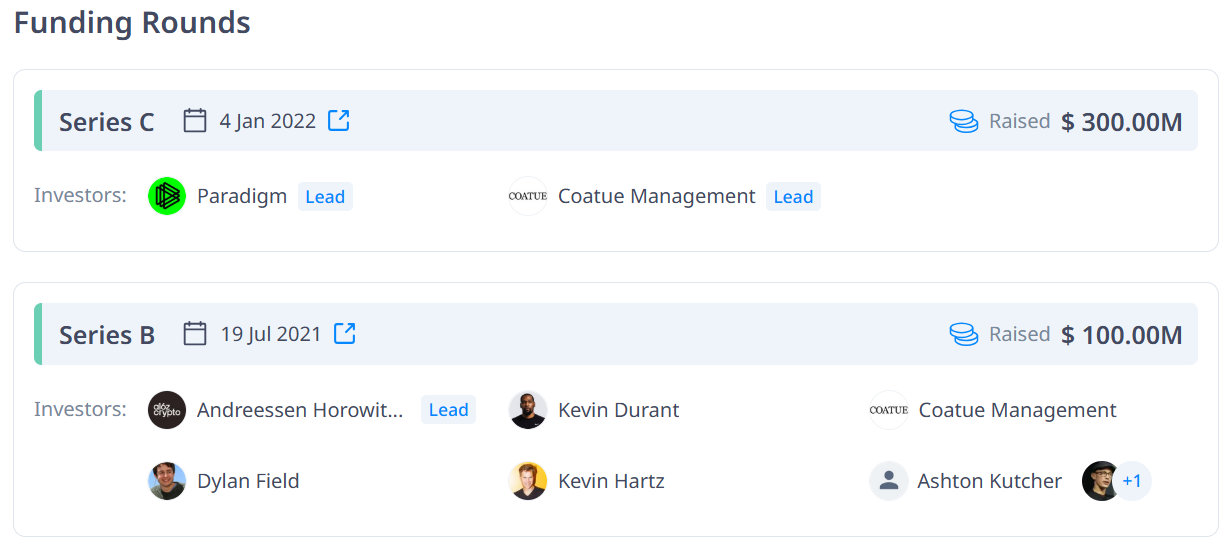This screenshot has height=544, width=1230.
Task: Click the Lead tag next to Paradigm
Action: click(x=325, y=197)
